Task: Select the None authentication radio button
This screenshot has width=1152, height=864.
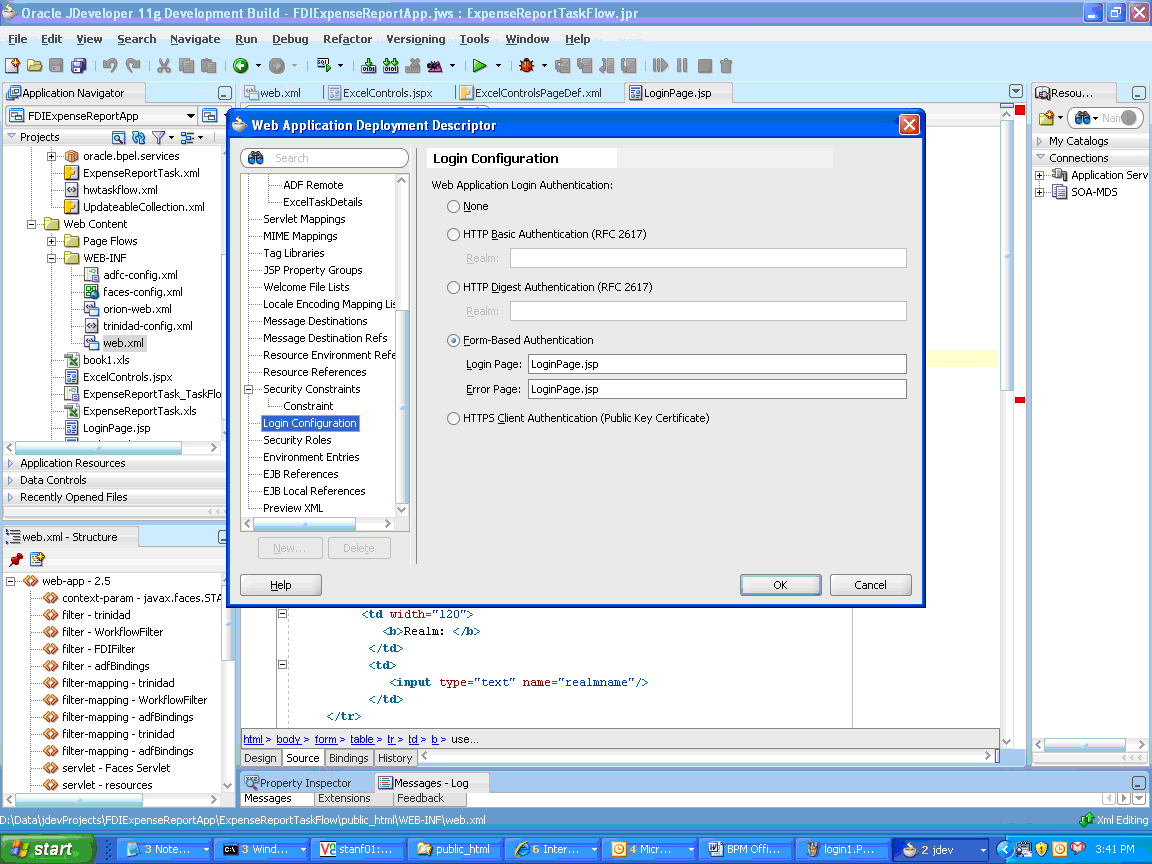Action: 454,206
